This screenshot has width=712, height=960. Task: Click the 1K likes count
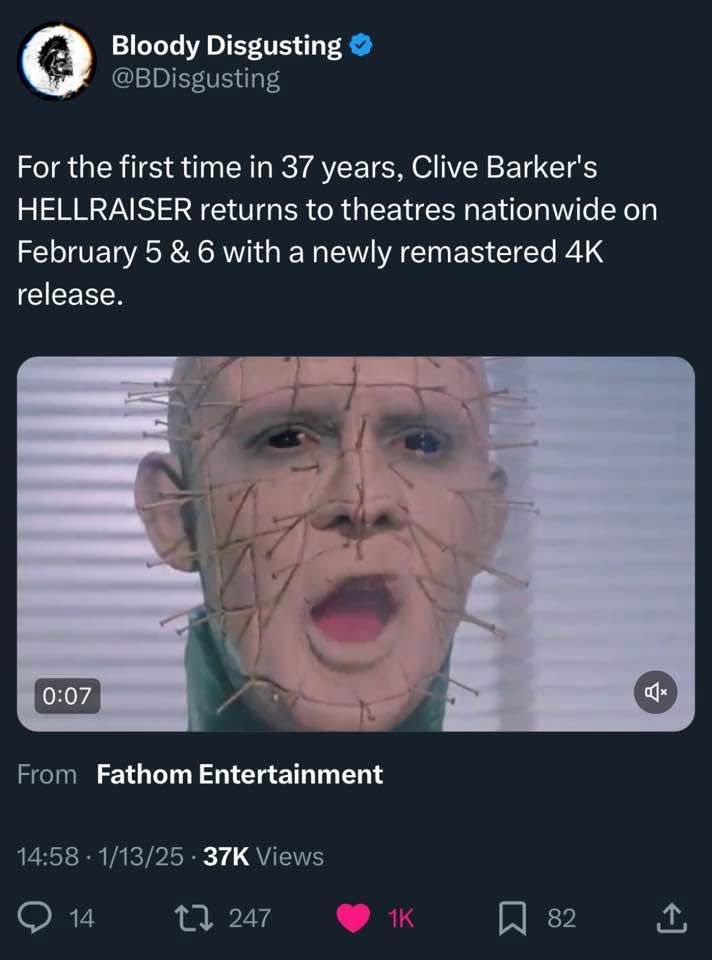pyautogui.click(x=402, y=918)
